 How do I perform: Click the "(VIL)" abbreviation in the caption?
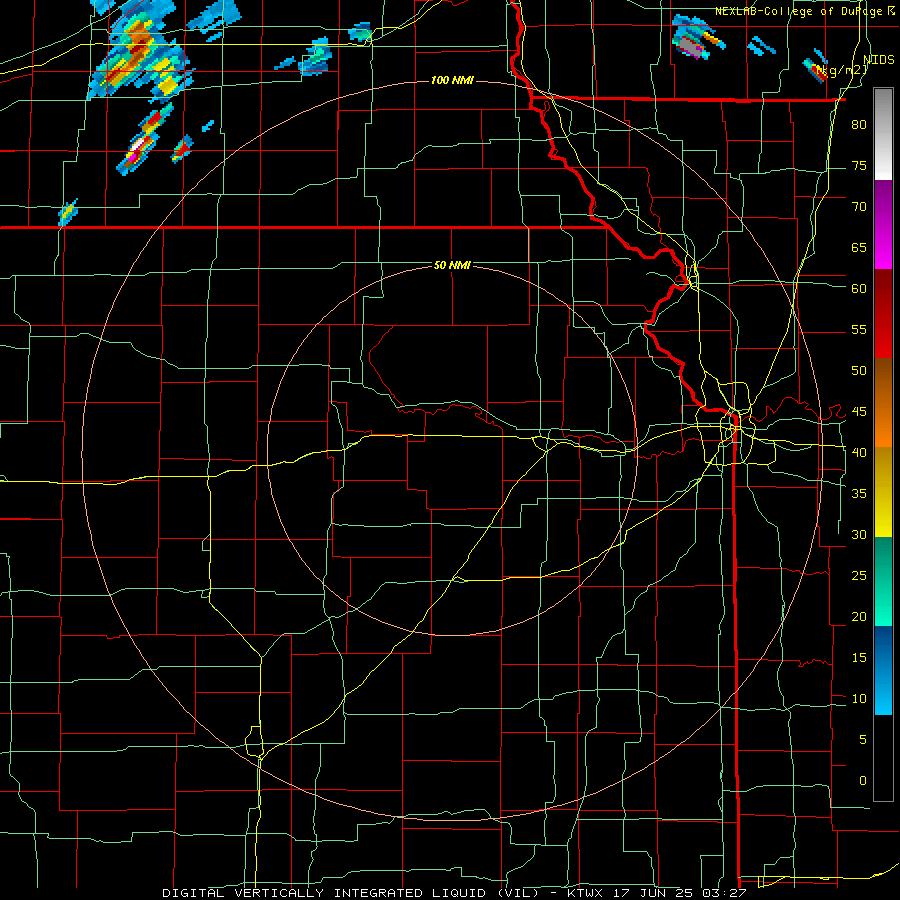point(519,893)
